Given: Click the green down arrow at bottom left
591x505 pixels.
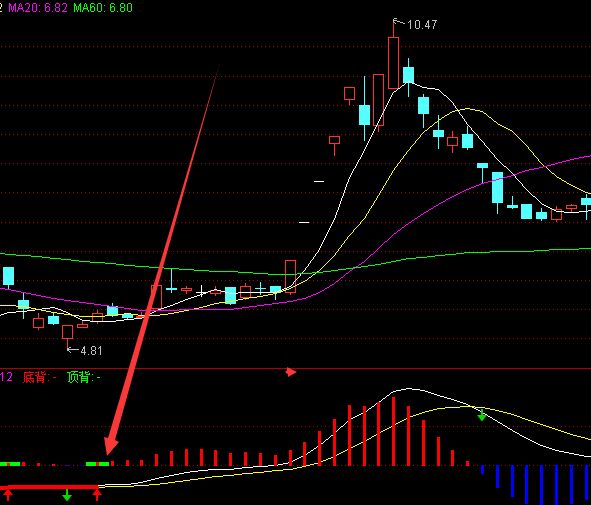Looking at the screenshot, I should 67,494.
